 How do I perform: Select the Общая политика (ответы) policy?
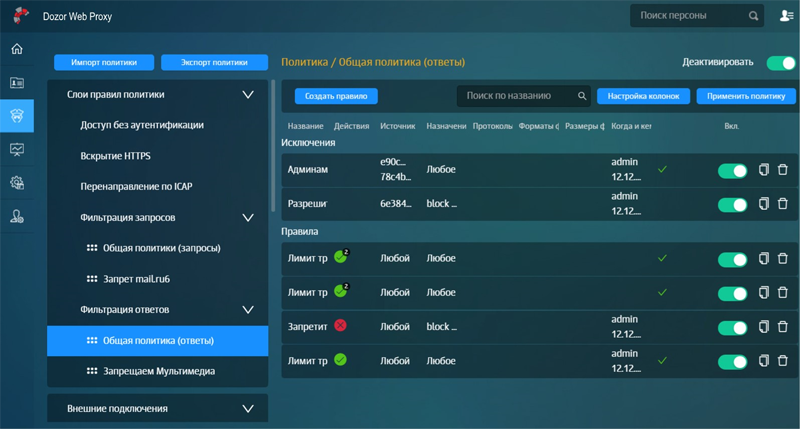coord(158,340)
